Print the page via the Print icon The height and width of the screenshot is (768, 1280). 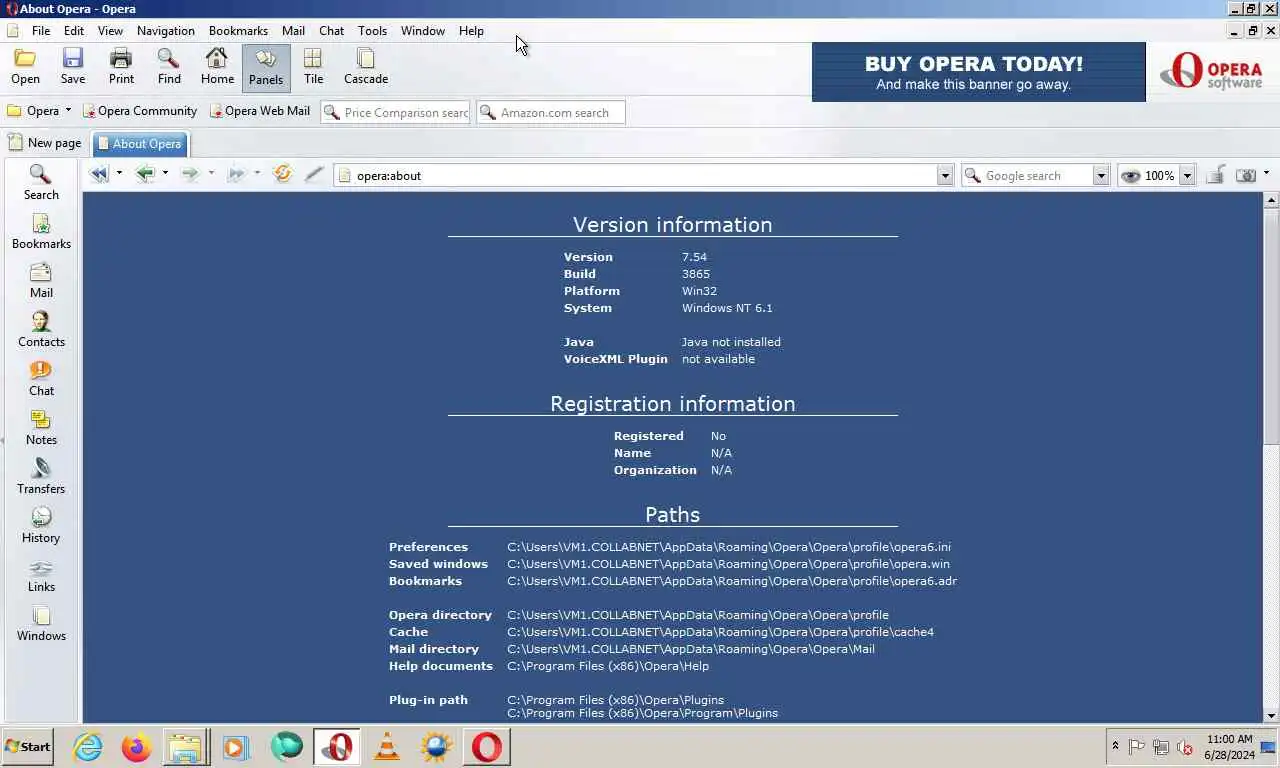121,67
